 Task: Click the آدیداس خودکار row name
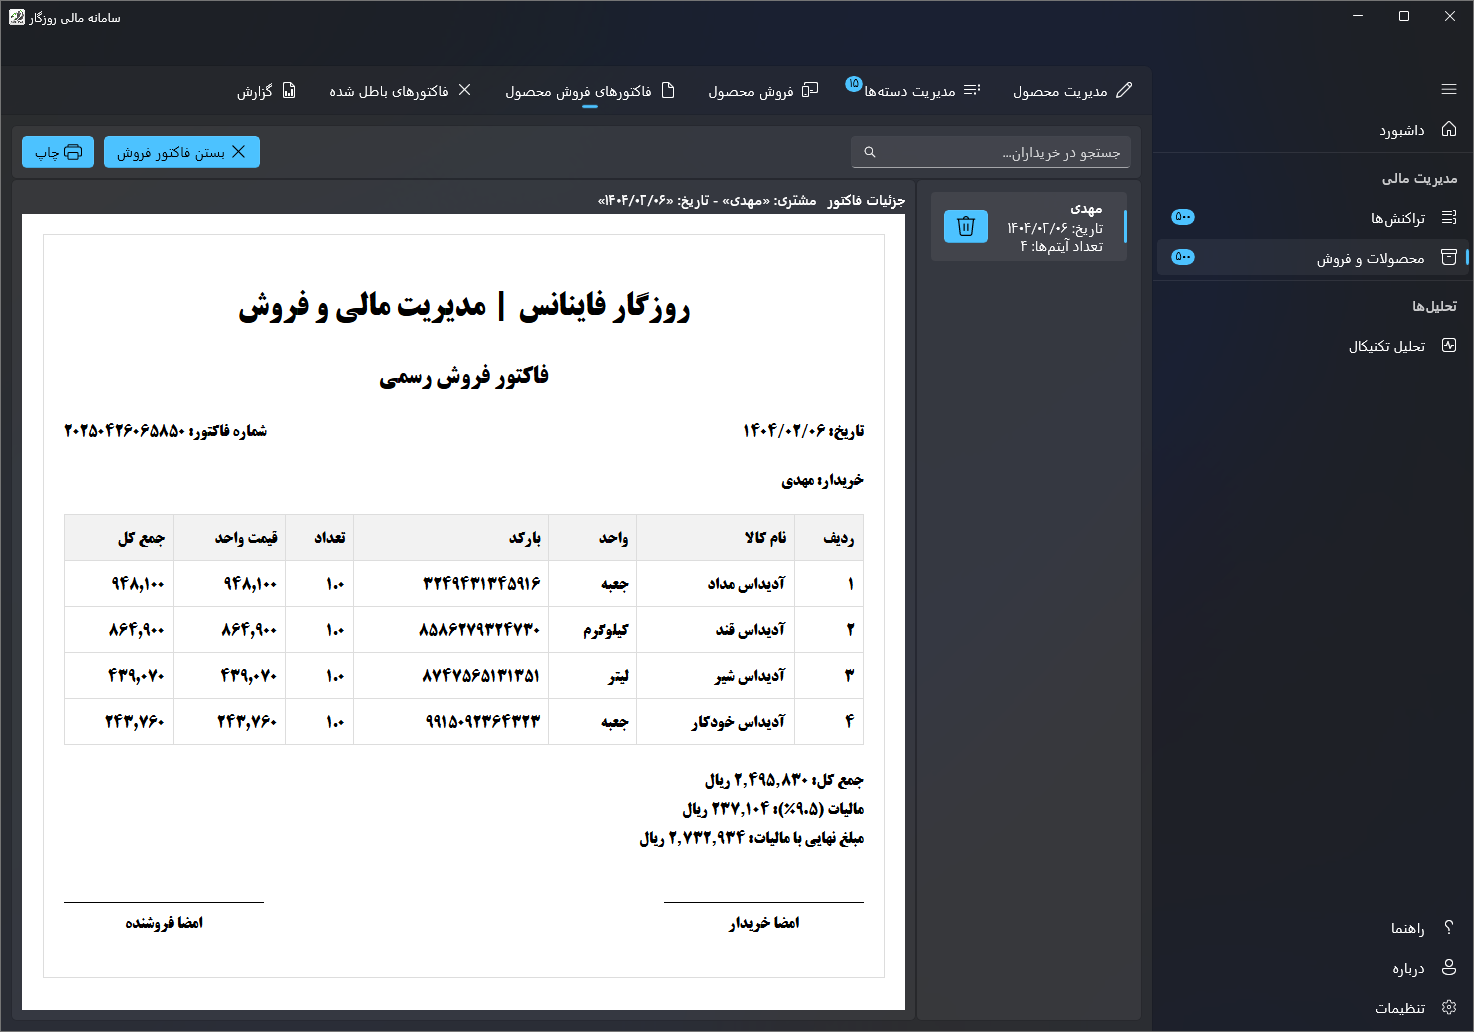[x=739, y=722]
